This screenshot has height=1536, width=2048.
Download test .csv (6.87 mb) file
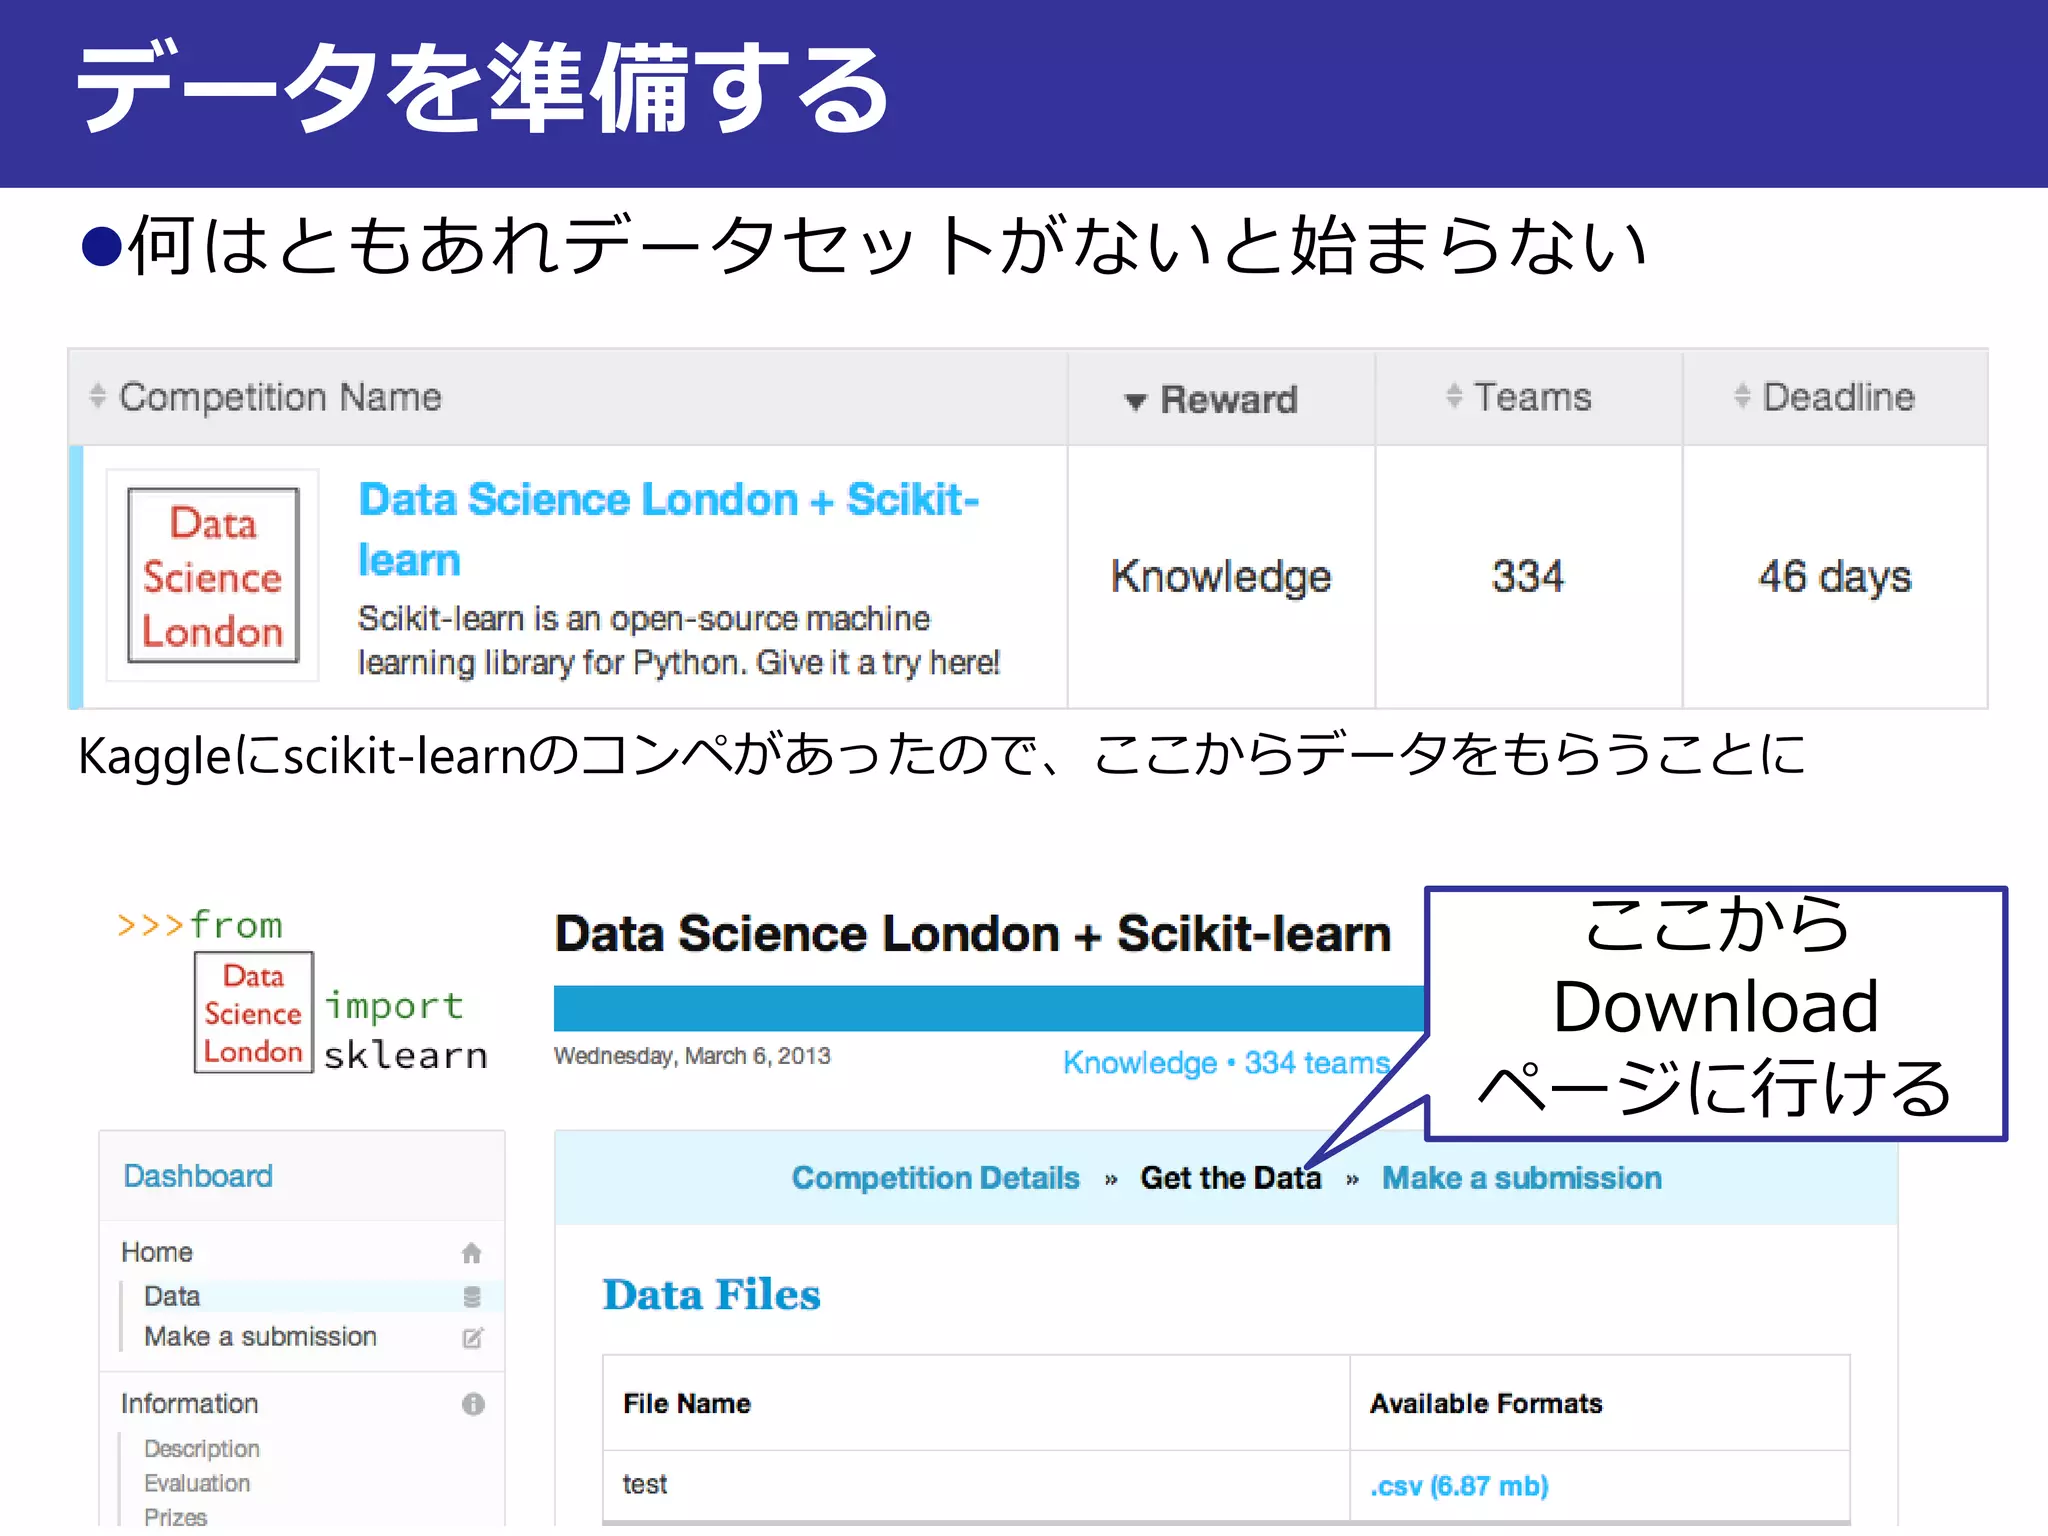(x=1459, y=1486)
